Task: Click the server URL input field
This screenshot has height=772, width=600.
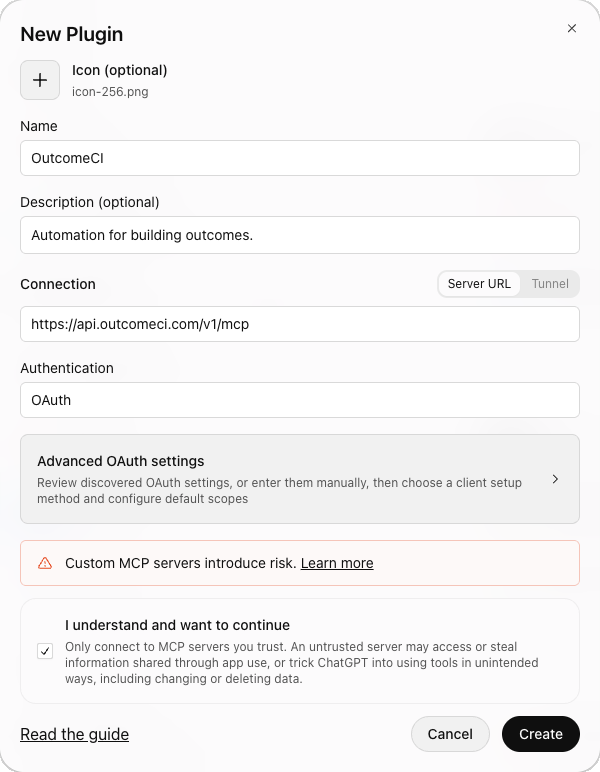Action: pos(300,324)
